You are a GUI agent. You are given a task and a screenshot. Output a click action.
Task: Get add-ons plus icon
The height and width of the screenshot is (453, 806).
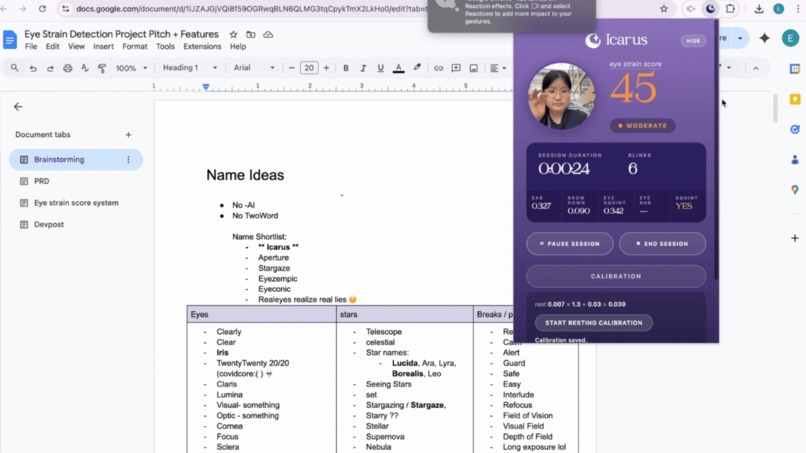(795, 238)
